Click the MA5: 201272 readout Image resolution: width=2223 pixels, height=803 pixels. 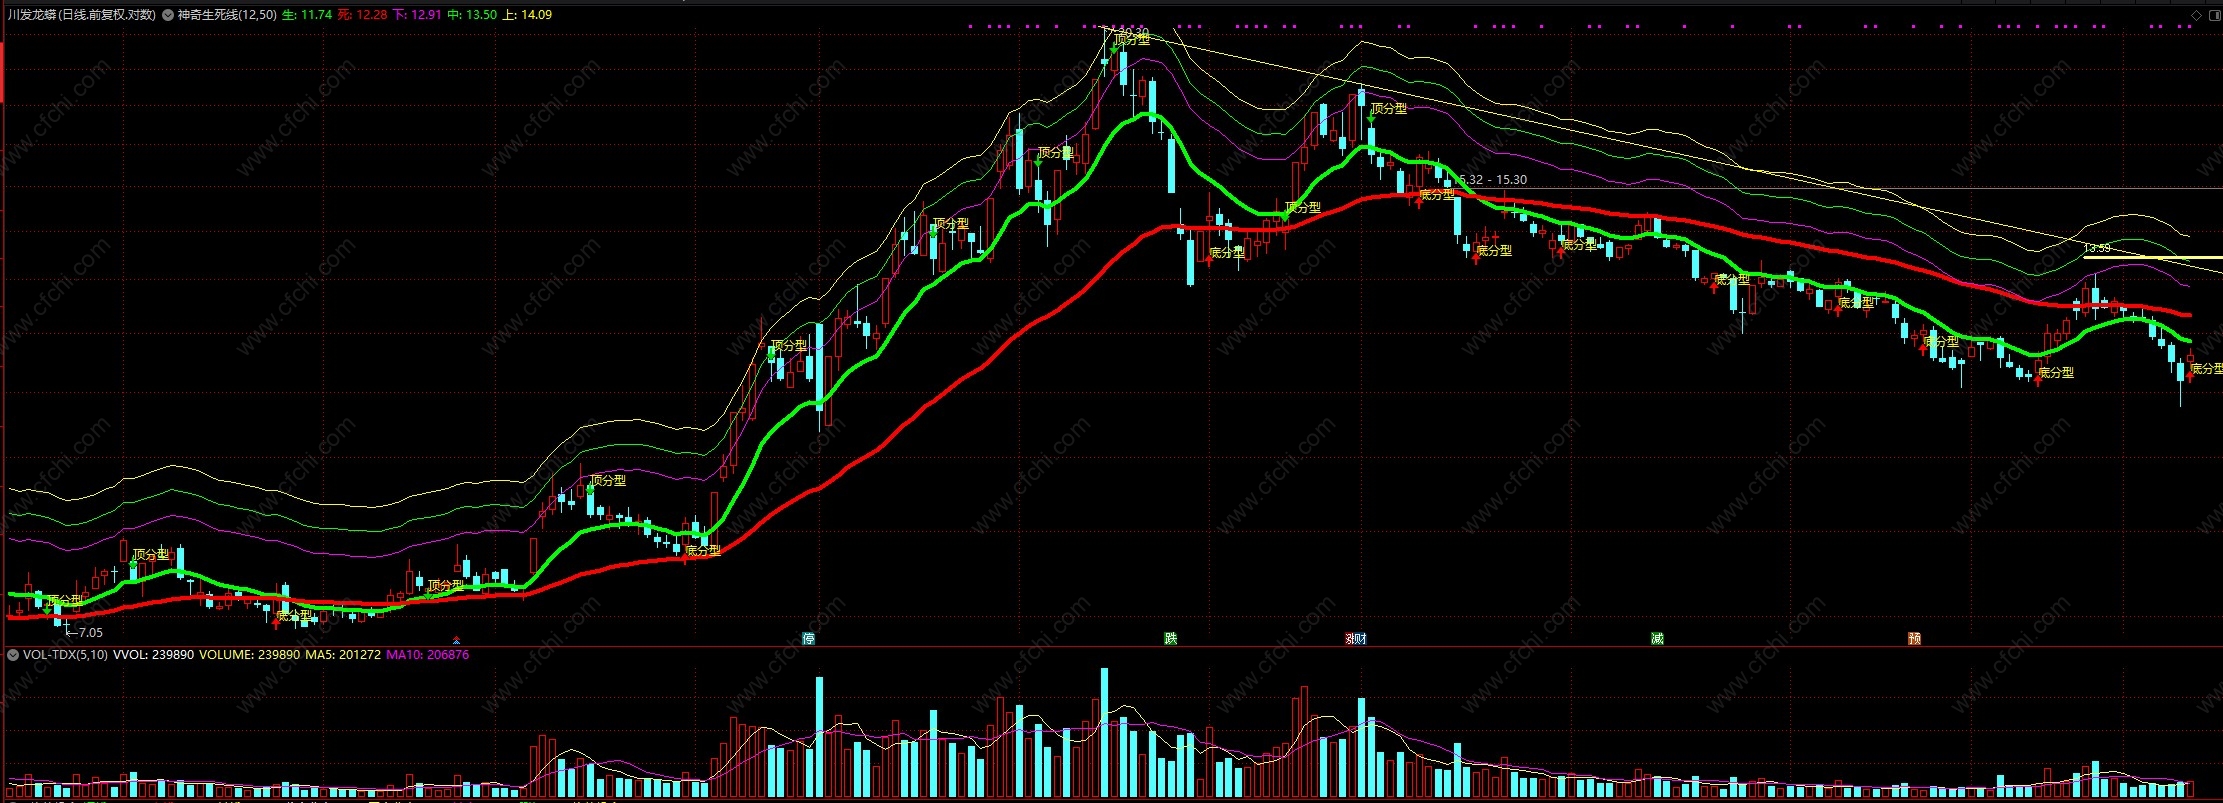(343, 655)
